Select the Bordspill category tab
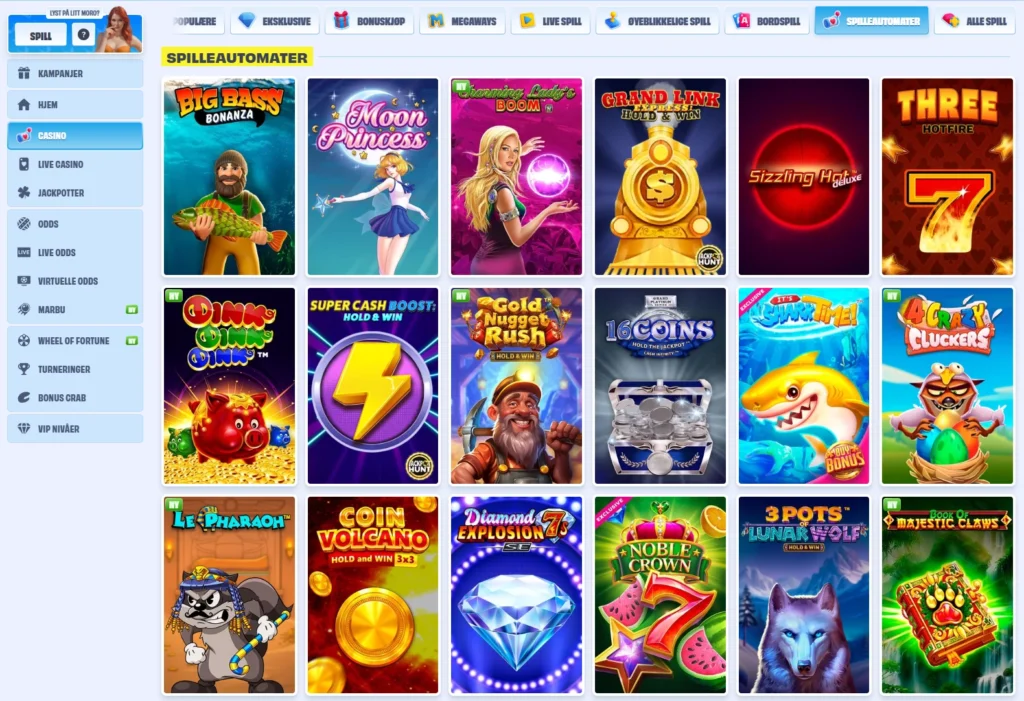 click(x=767, y=21)
